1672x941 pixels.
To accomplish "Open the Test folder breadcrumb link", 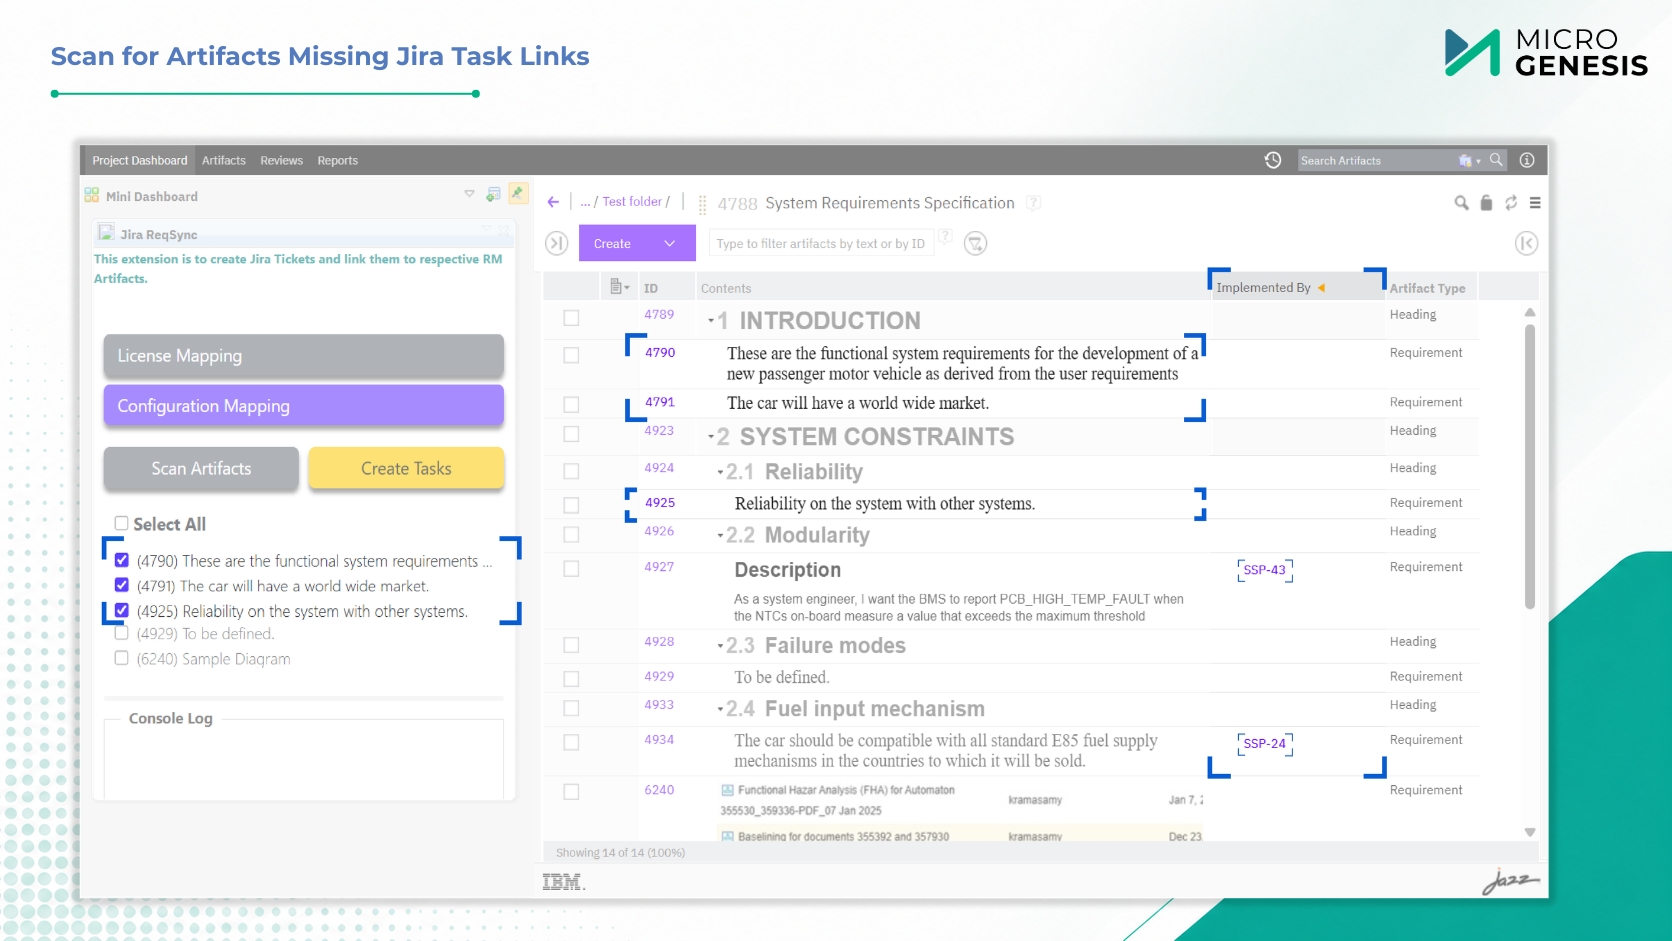I will (632, 202).
